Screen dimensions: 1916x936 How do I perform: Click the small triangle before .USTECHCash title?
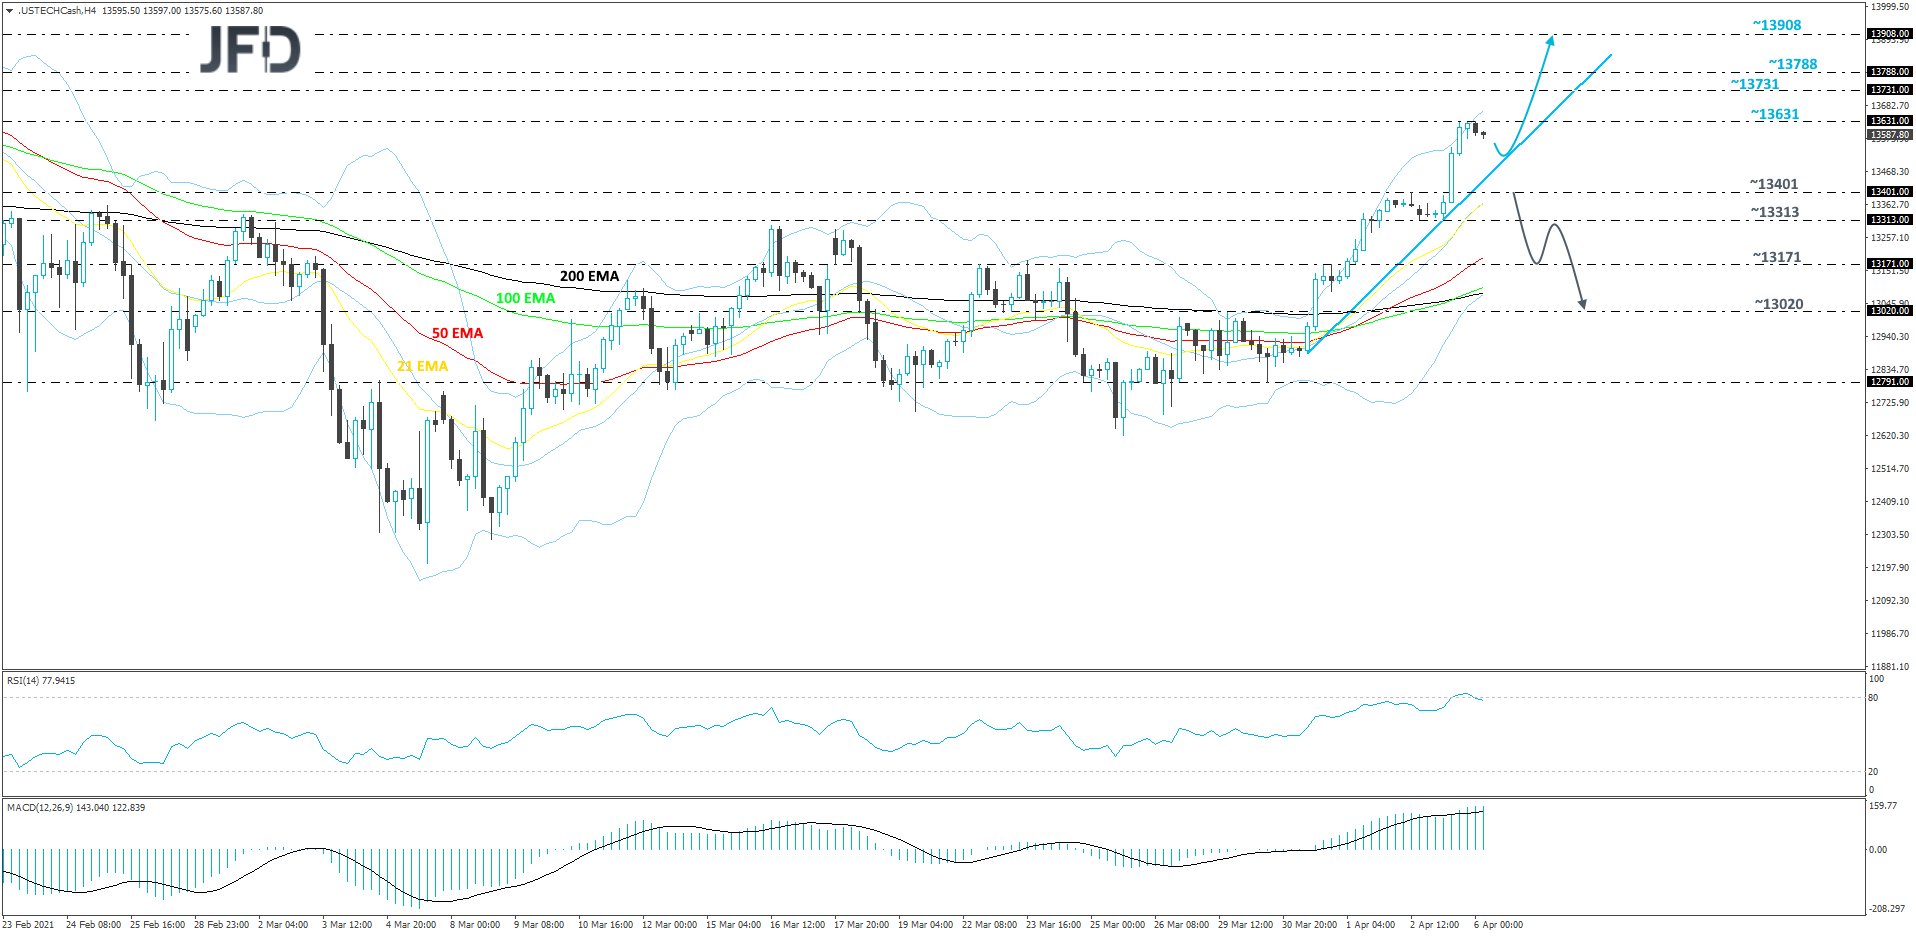[9, 11]
